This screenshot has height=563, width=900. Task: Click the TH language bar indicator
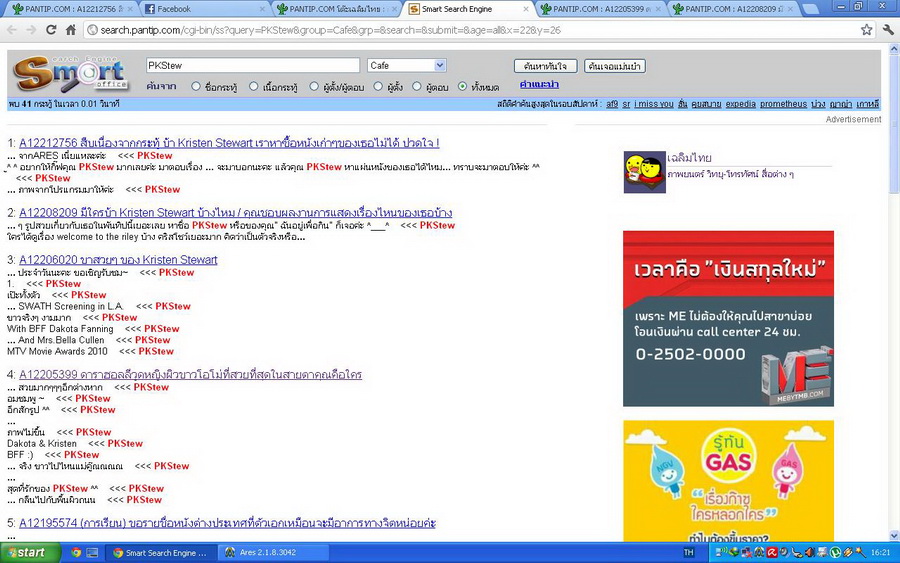tap(689, 553)
